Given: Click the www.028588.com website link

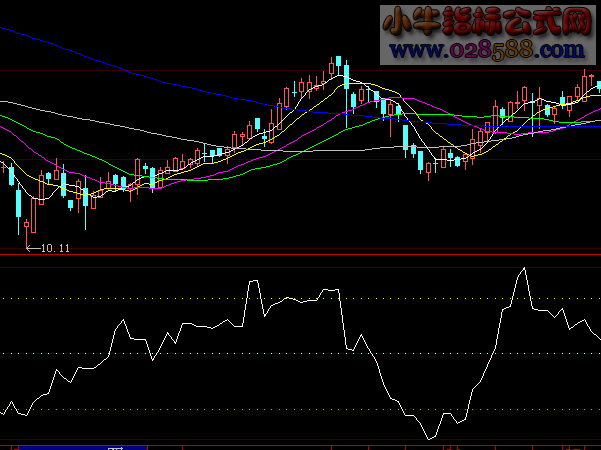Looking at the screenshot, I should [x=486, y=49].
